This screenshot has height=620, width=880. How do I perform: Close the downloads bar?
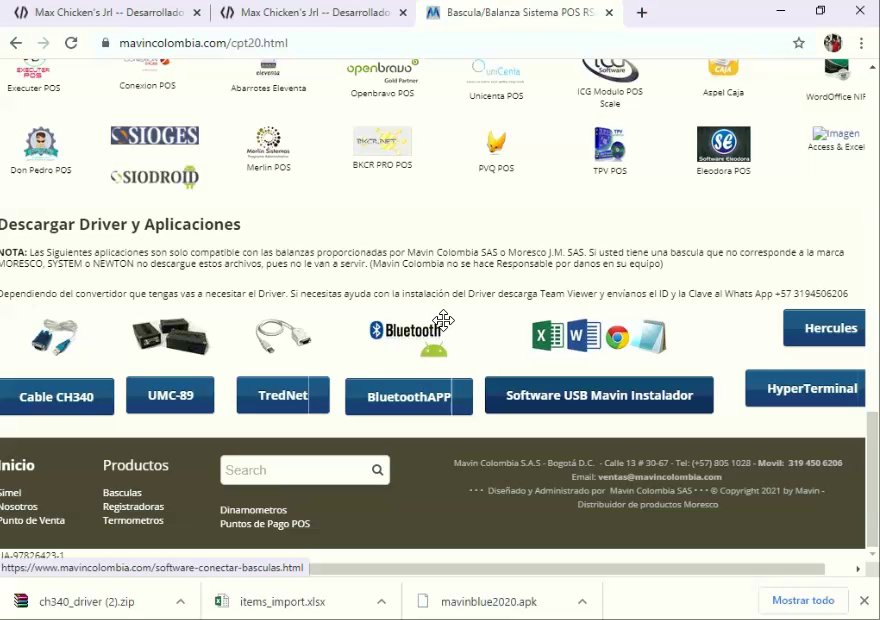[864, 601]
